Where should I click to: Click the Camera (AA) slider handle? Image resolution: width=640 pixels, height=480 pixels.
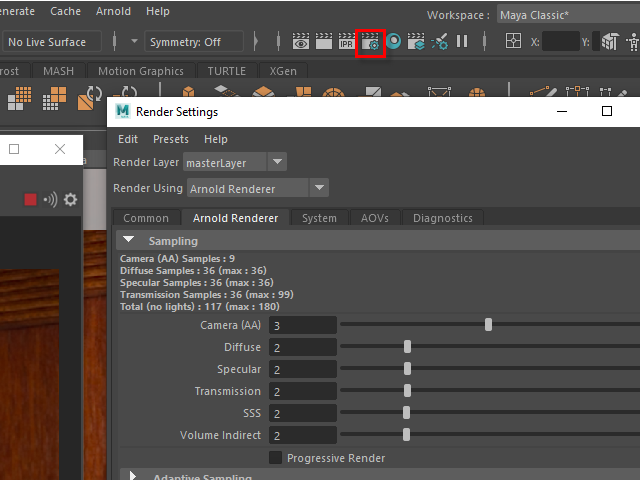point(488,325)
